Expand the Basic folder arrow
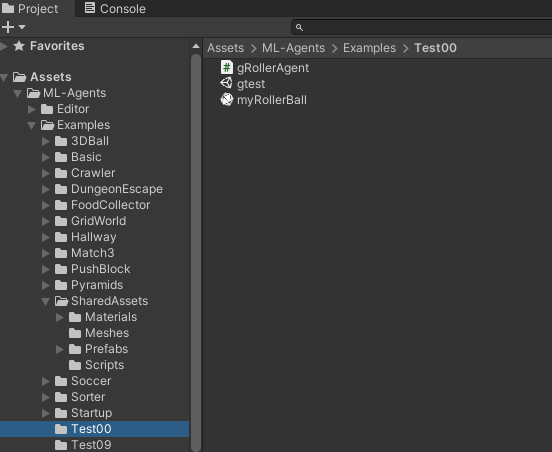 click(46, 157)
